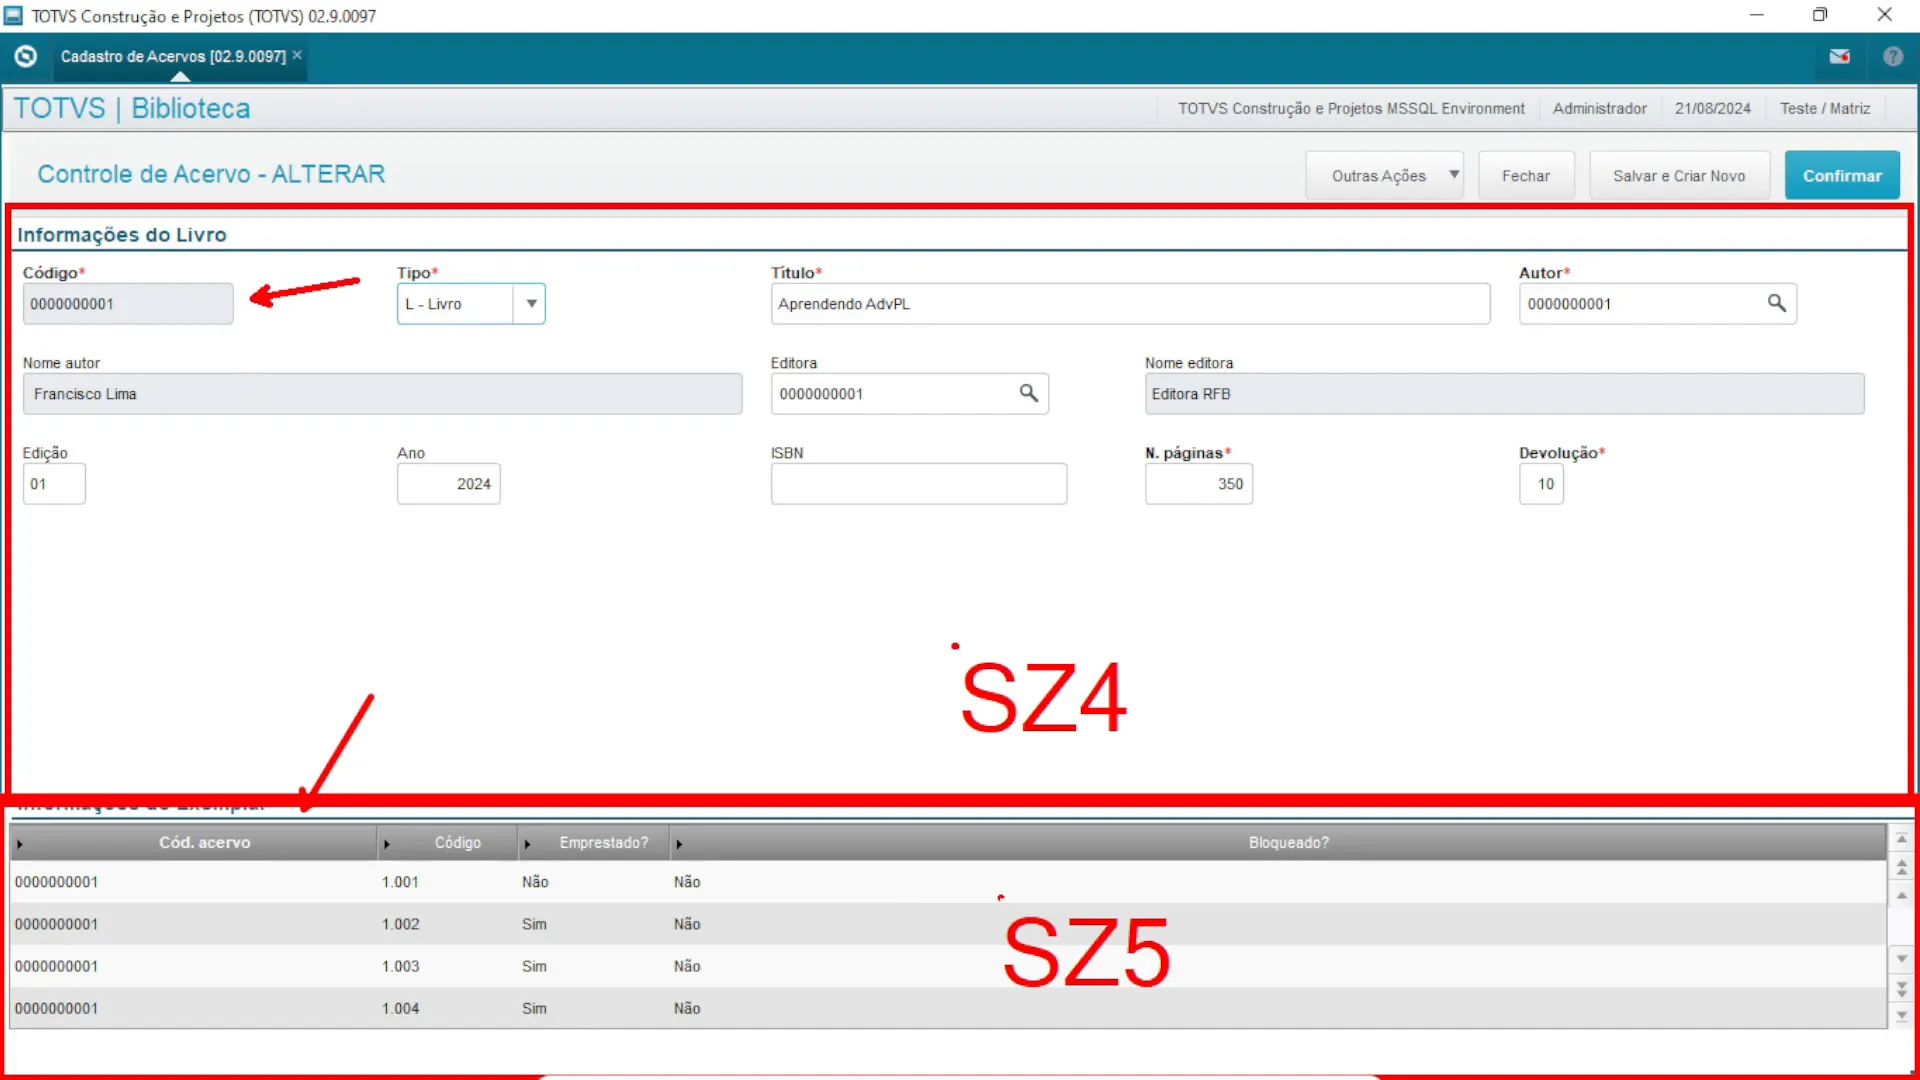Click the Bloqueado column header to sort
Screen dimensions: 1920x1080
click(1288, 841)
